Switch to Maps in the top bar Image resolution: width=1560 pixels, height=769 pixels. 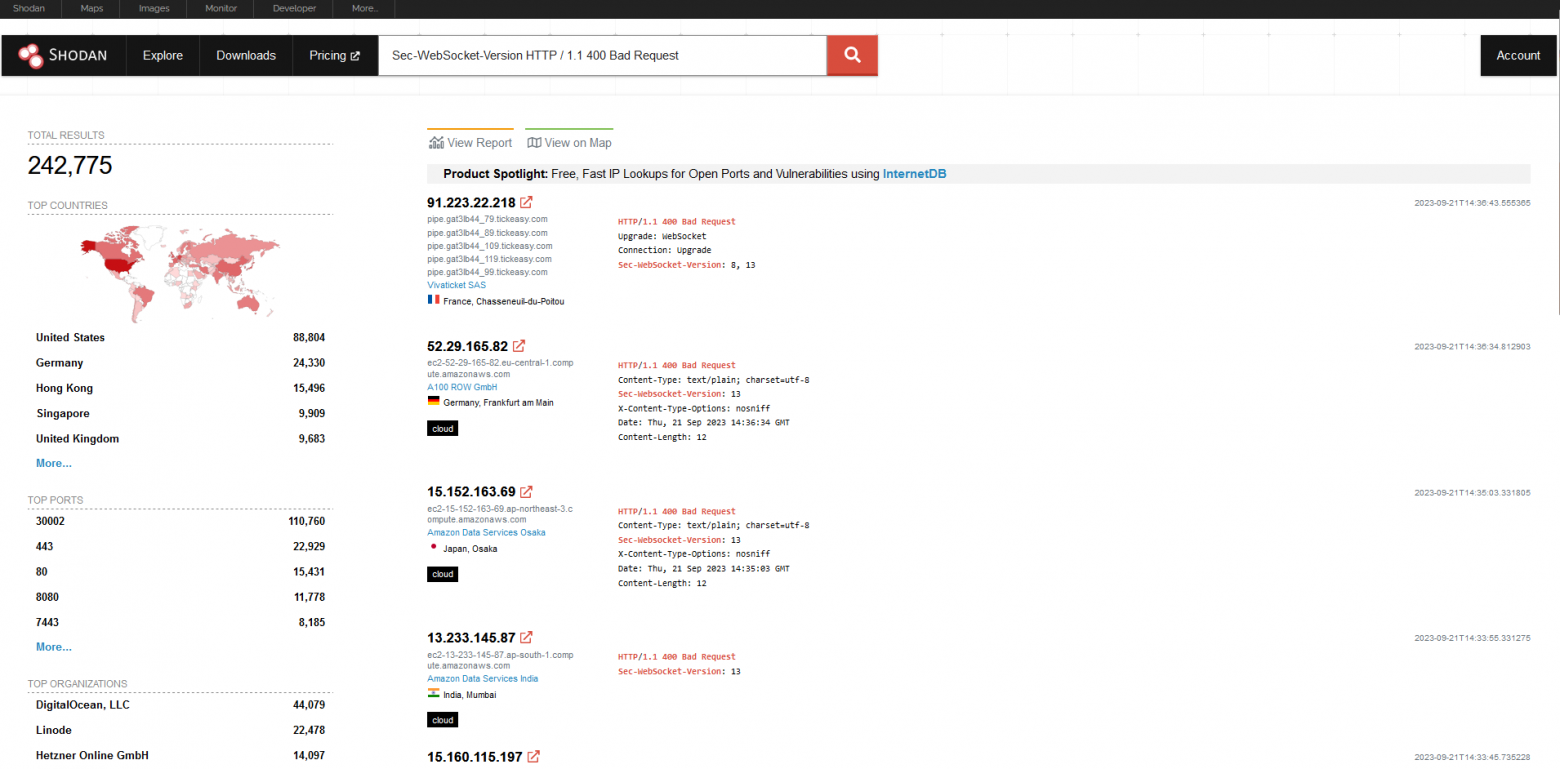pos(91,8)
